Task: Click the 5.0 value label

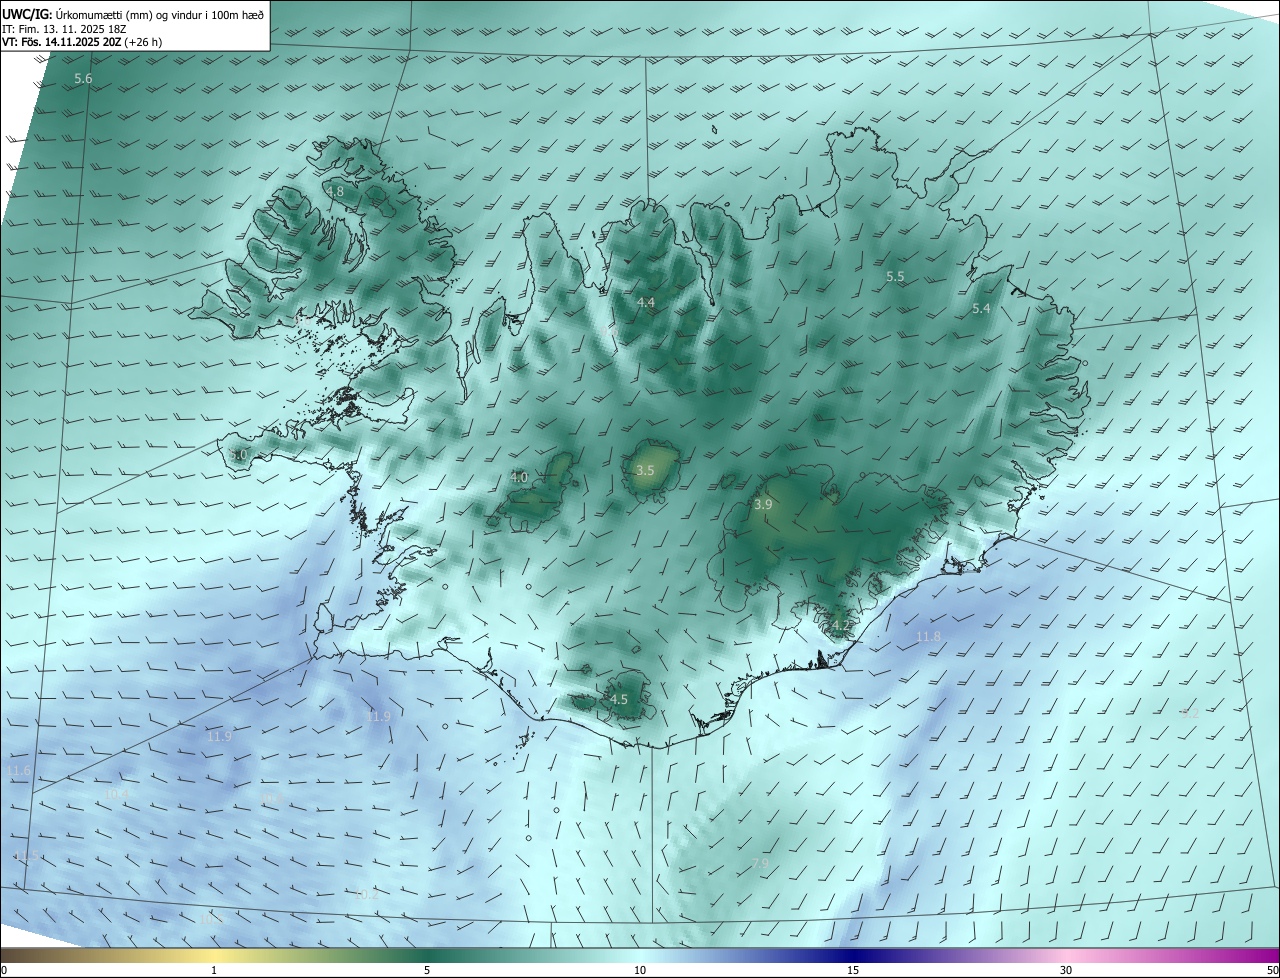Action: (238, 455)
